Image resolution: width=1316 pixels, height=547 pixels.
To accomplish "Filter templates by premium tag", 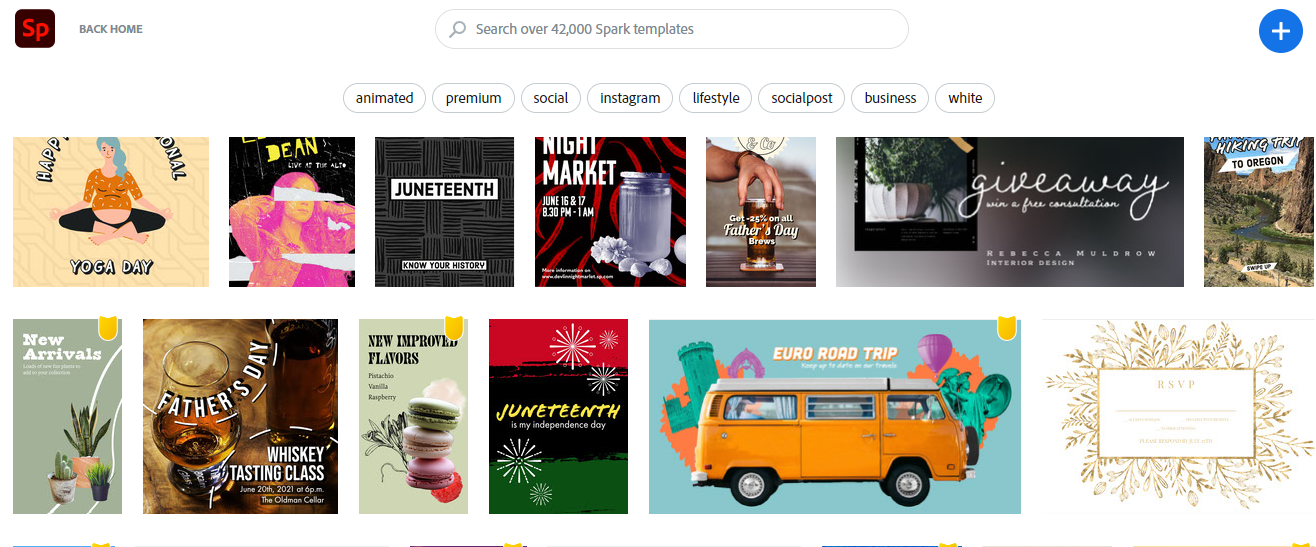I will (474, 98).
